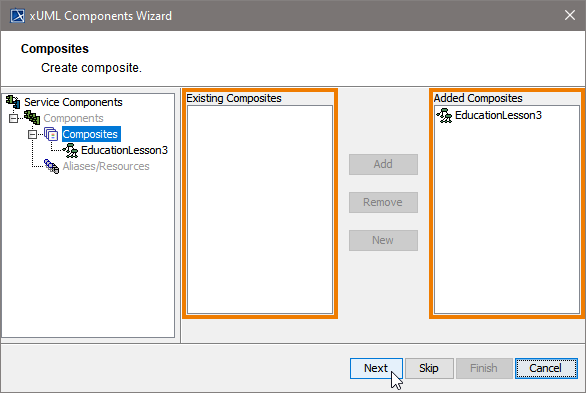
Task: Select EducationLesson3 label in the tree
Action: 124,150
